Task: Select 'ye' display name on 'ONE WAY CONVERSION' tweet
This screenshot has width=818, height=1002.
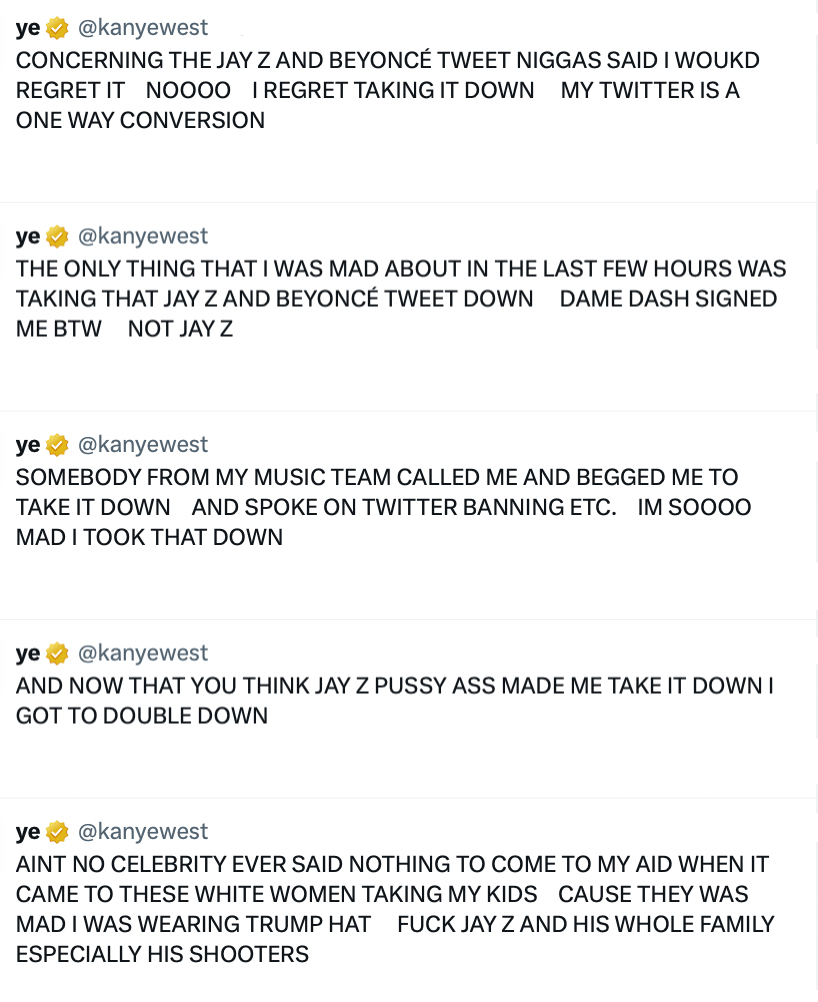Action: pos(28,29)
